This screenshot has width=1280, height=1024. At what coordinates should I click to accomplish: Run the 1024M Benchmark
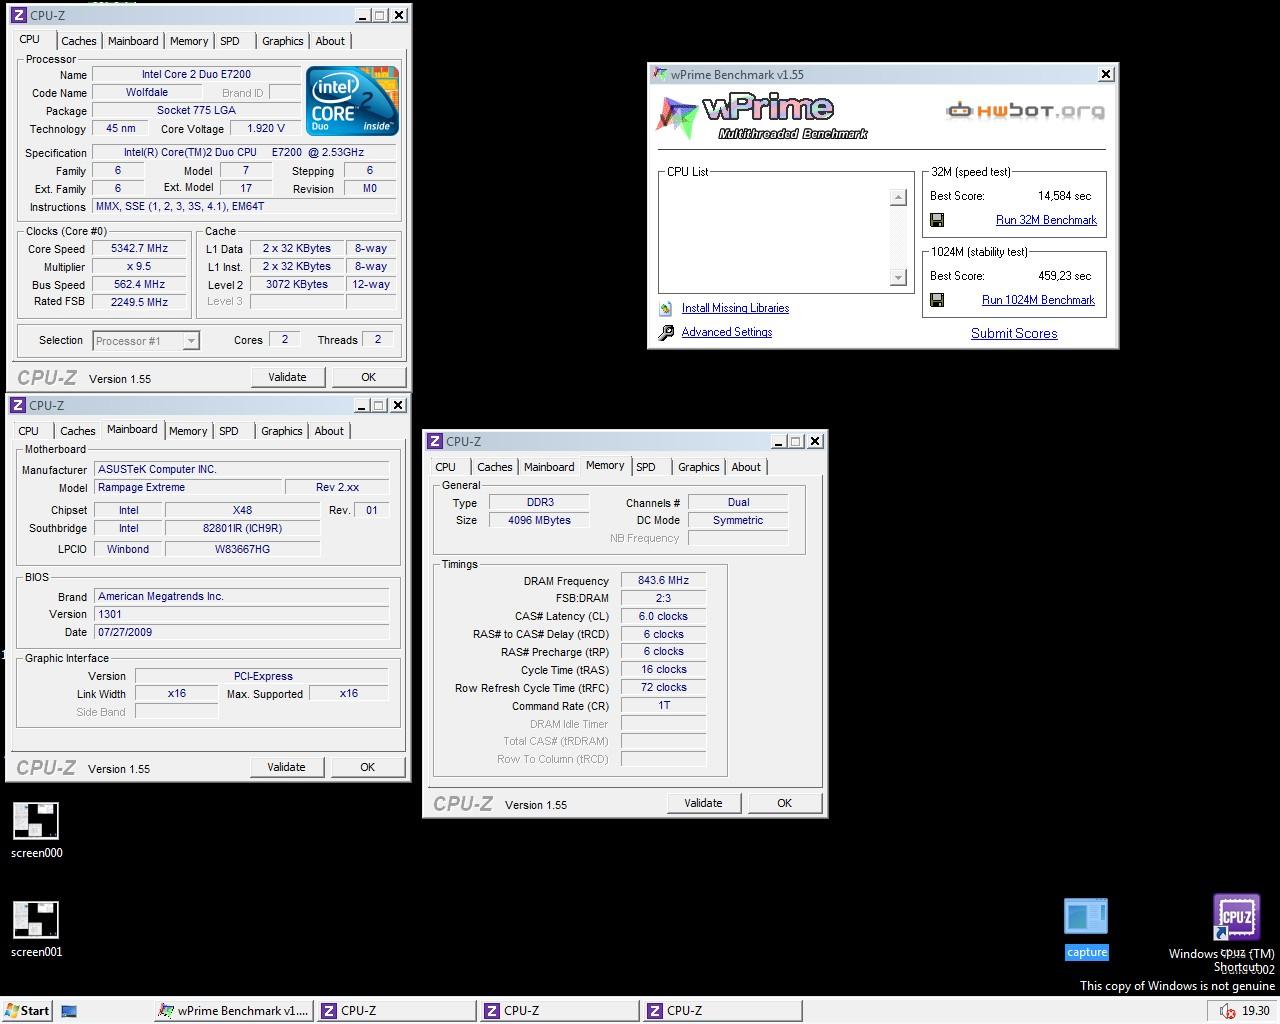click(x=1038, y=300)
